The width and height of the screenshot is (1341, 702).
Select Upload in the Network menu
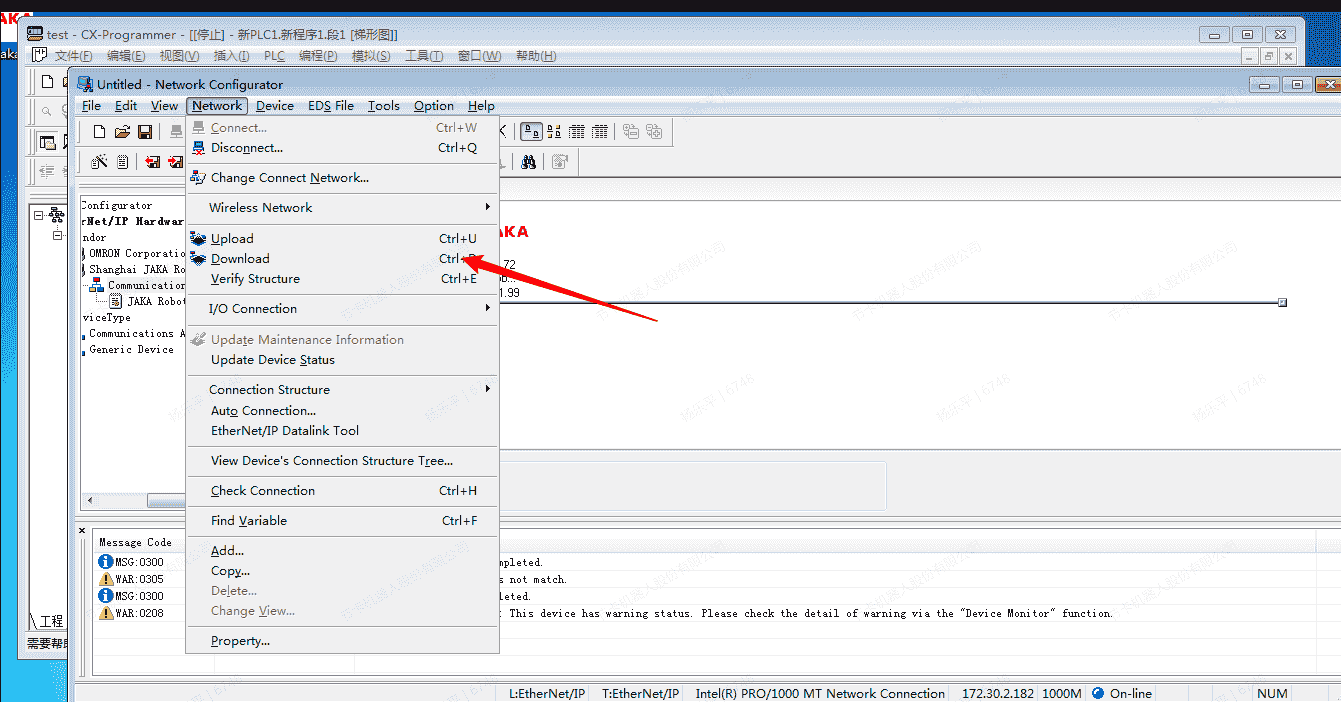[232, 239]
